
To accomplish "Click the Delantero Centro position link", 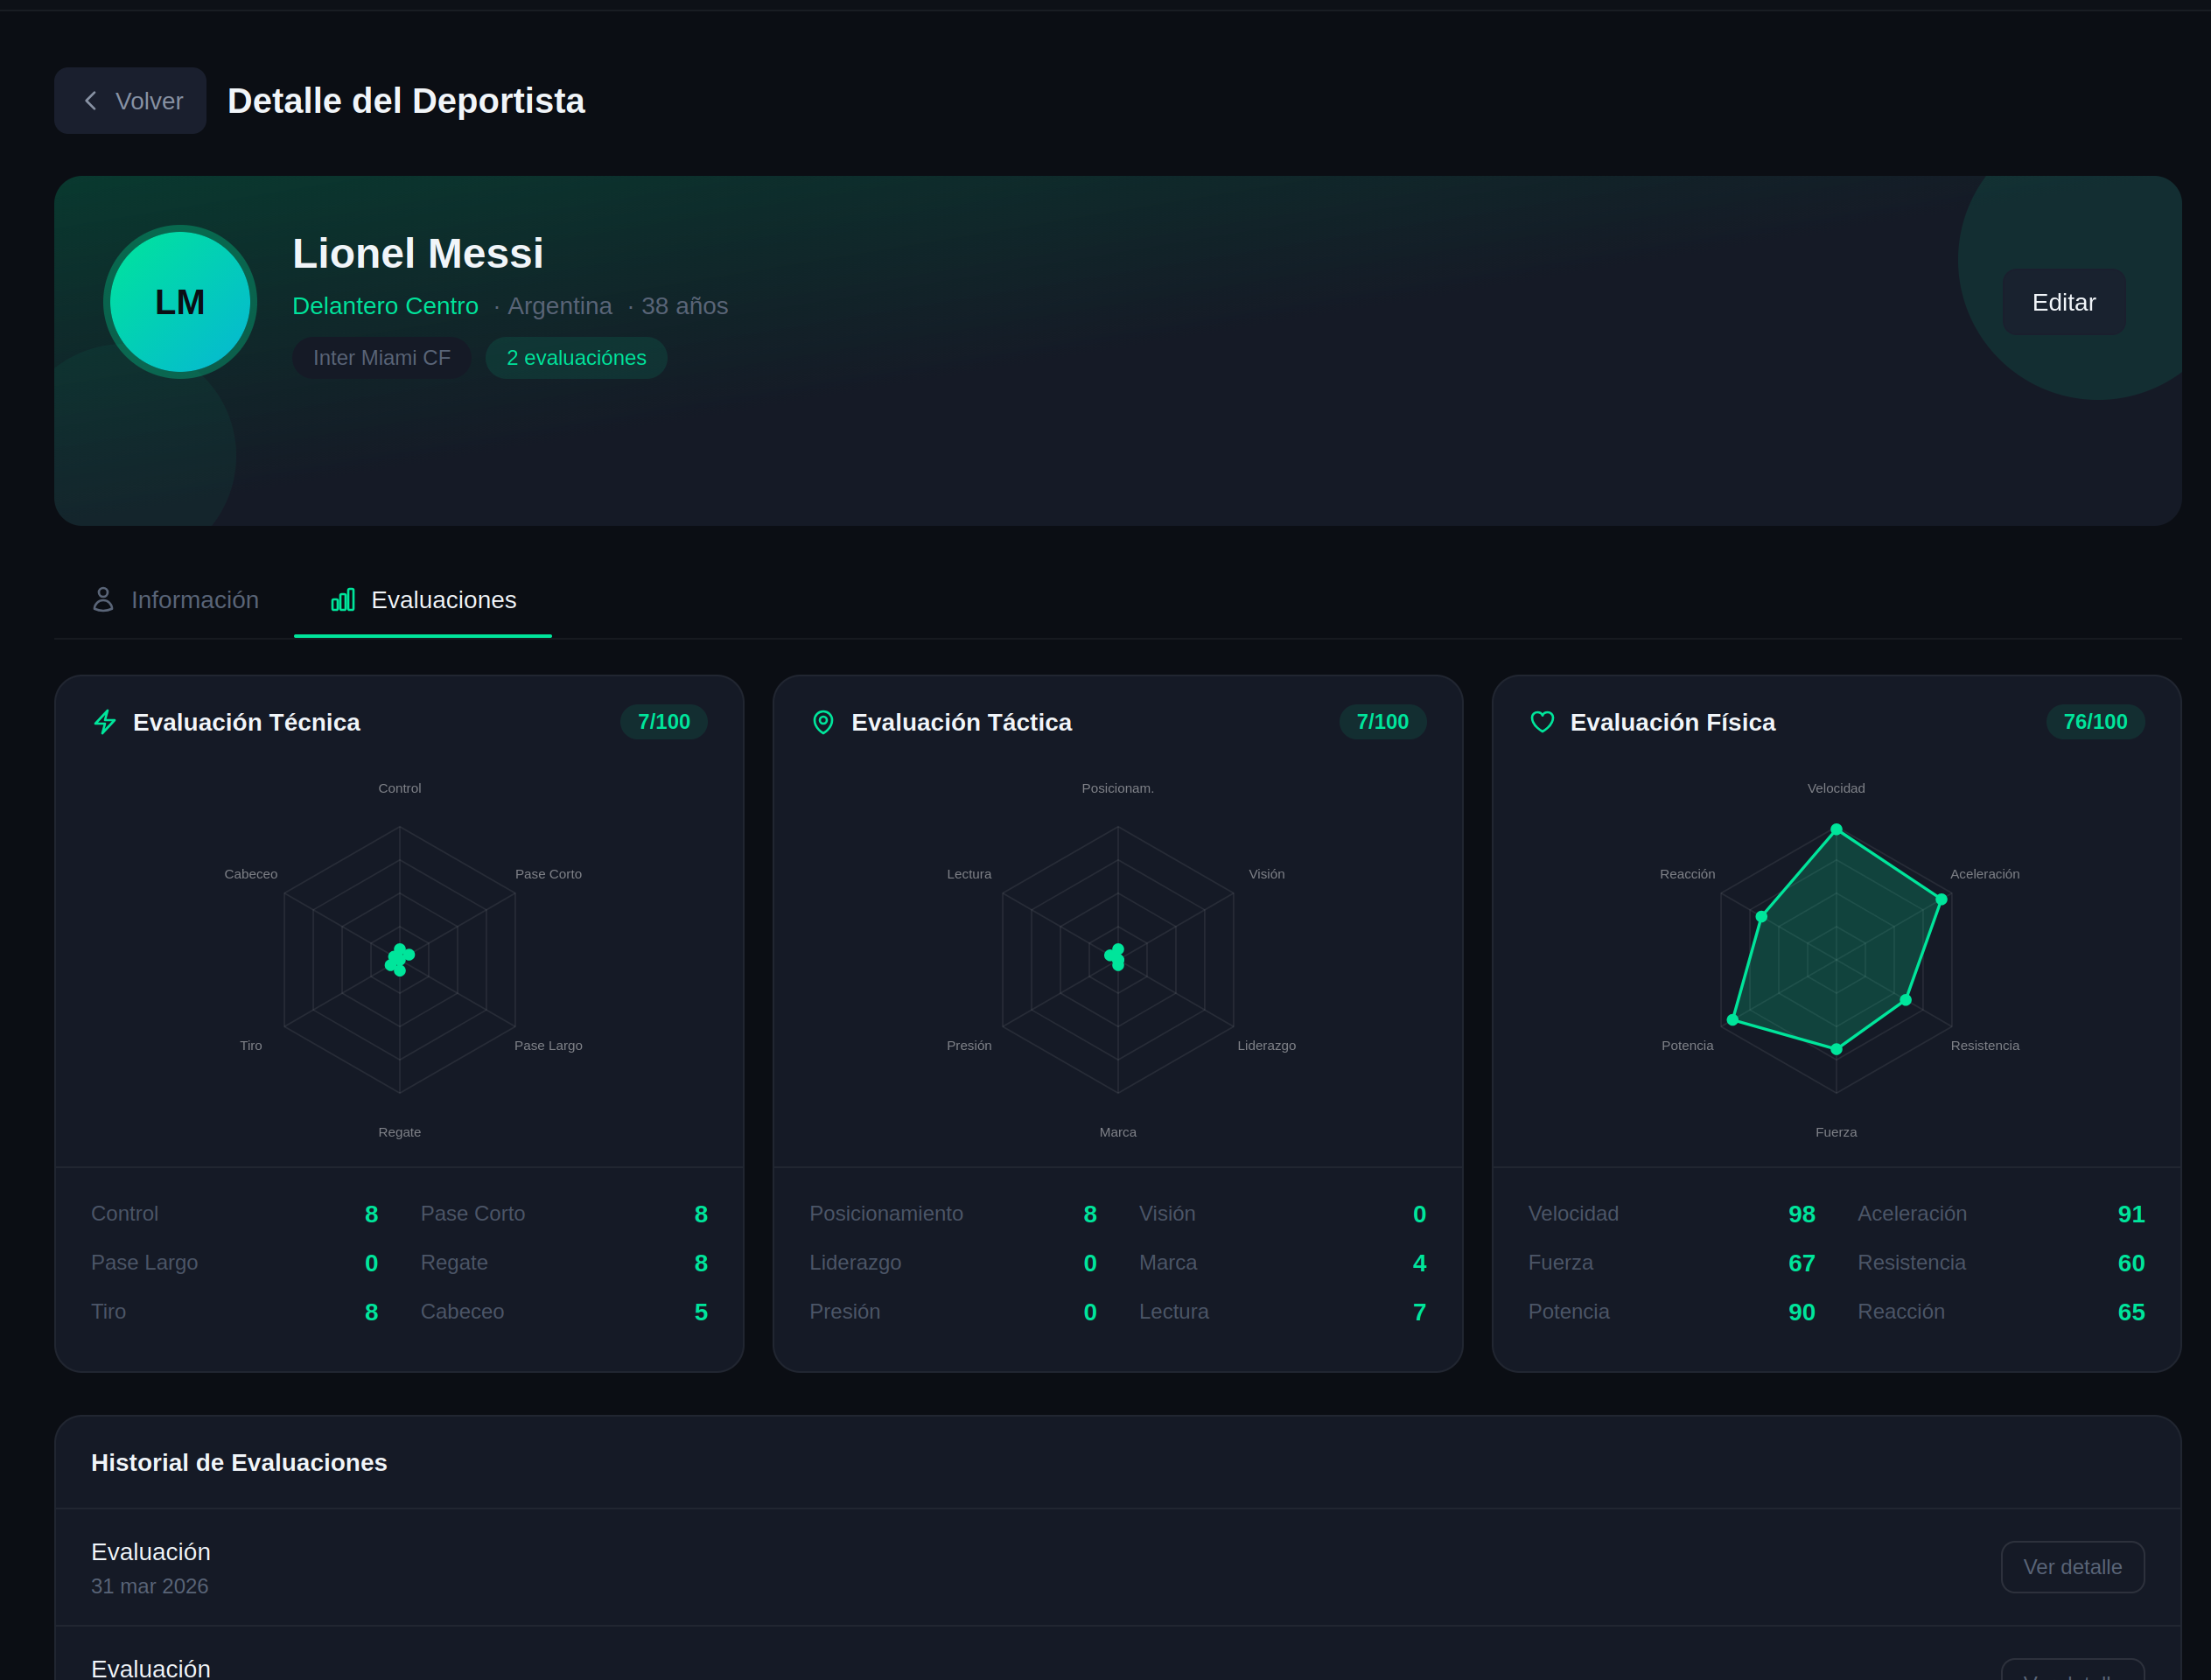I will point(385,306).
